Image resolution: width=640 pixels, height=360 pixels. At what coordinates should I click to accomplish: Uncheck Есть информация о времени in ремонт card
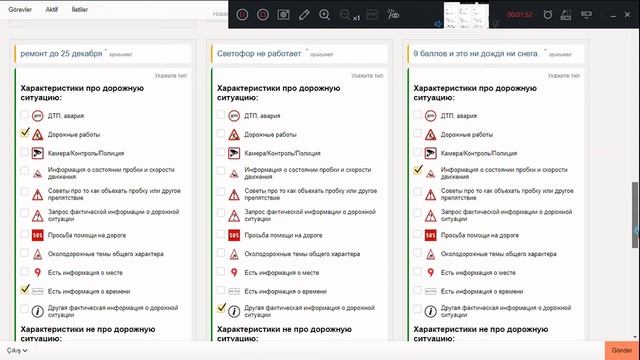tap(24, 290)
